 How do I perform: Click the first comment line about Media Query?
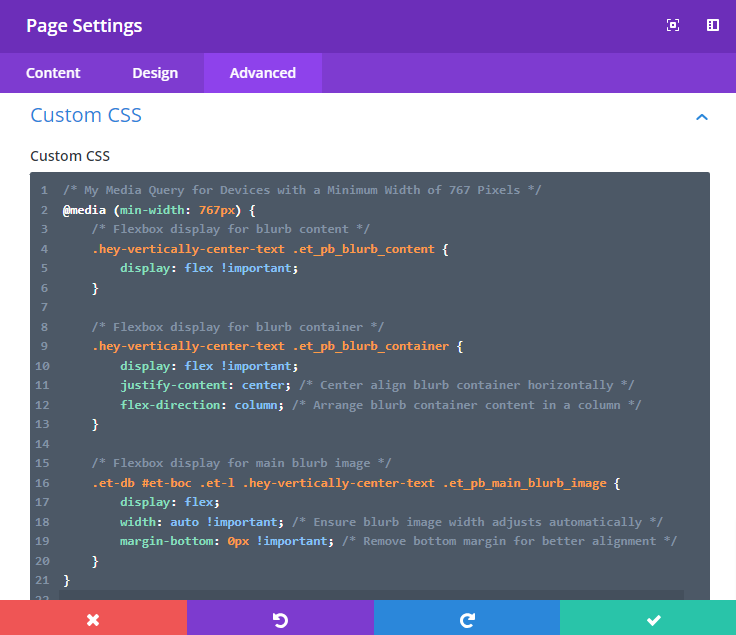pos(302,190)
